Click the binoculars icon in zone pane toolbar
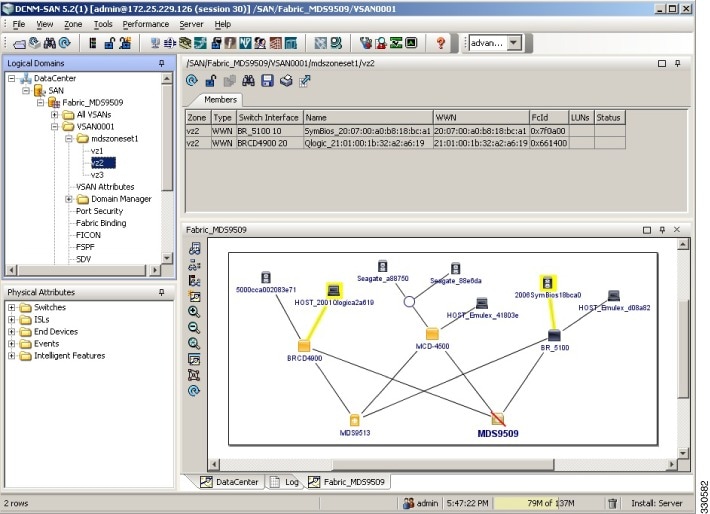710x514 pixels. pyautogui.click(x=248, y=81)
